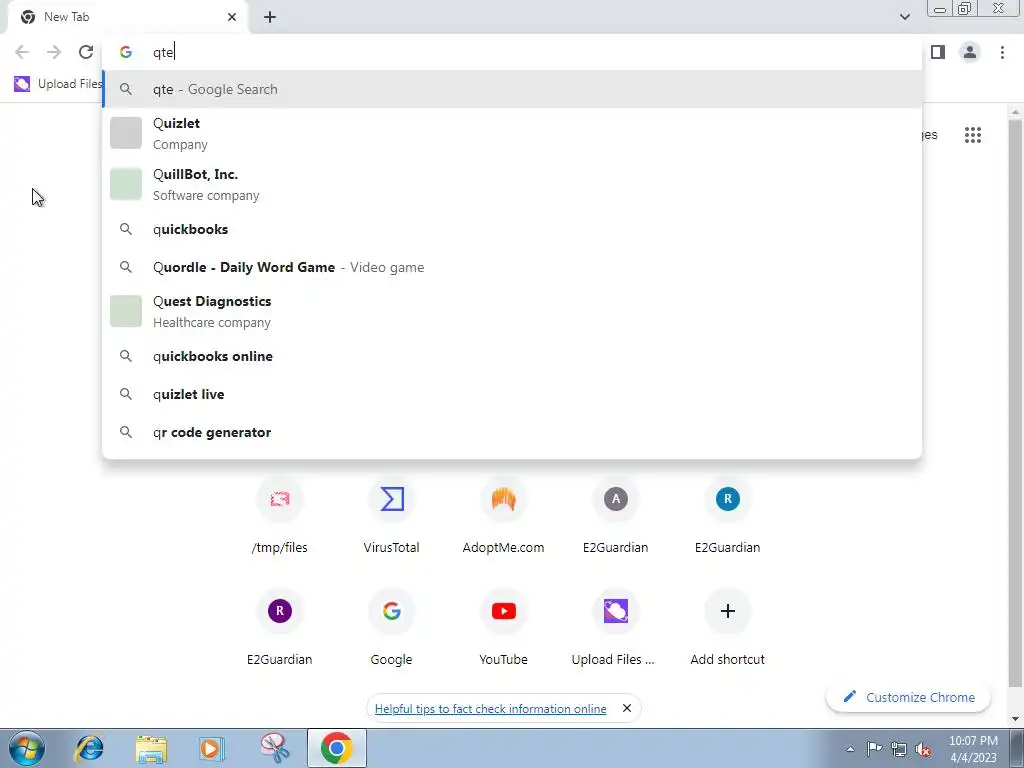Expand the tab search chevron
1024x768 pixels.
pos(904,17)
